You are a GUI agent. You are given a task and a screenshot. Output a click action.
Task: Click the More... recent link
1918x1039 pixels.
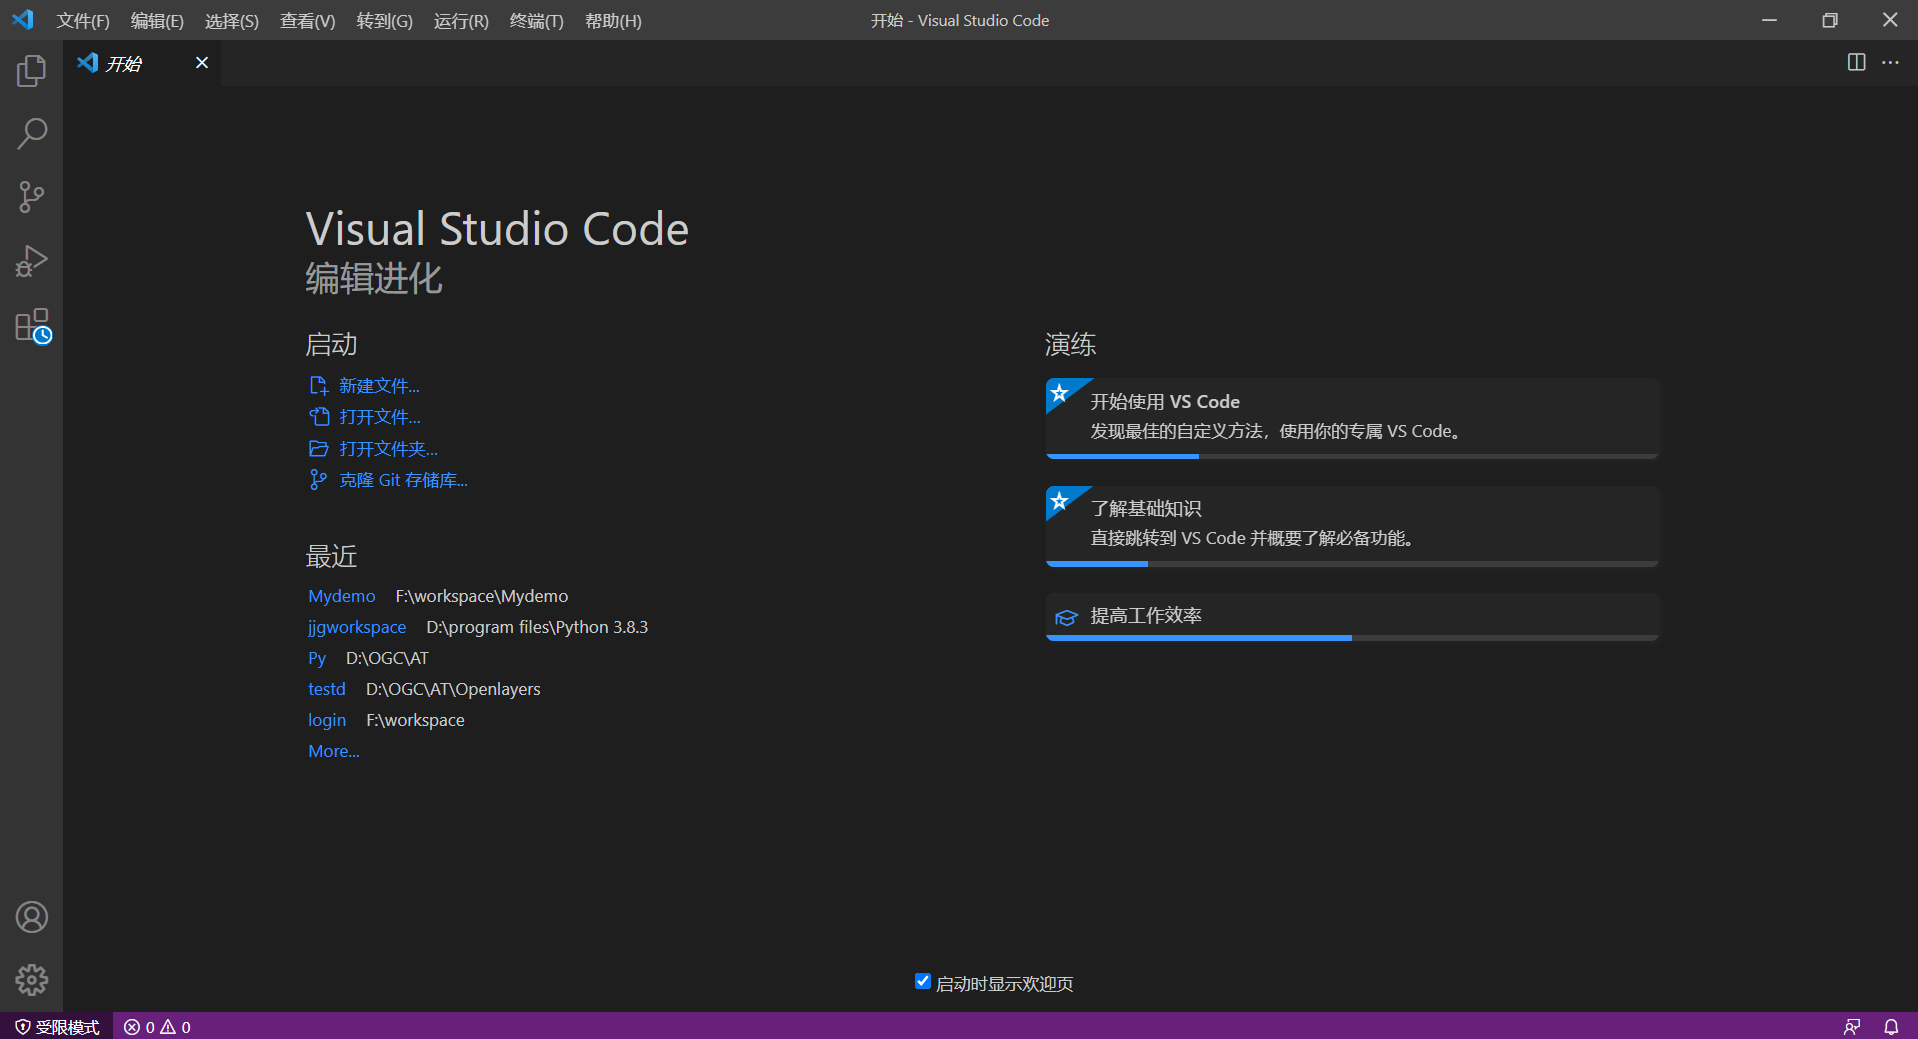click(334, 751)
